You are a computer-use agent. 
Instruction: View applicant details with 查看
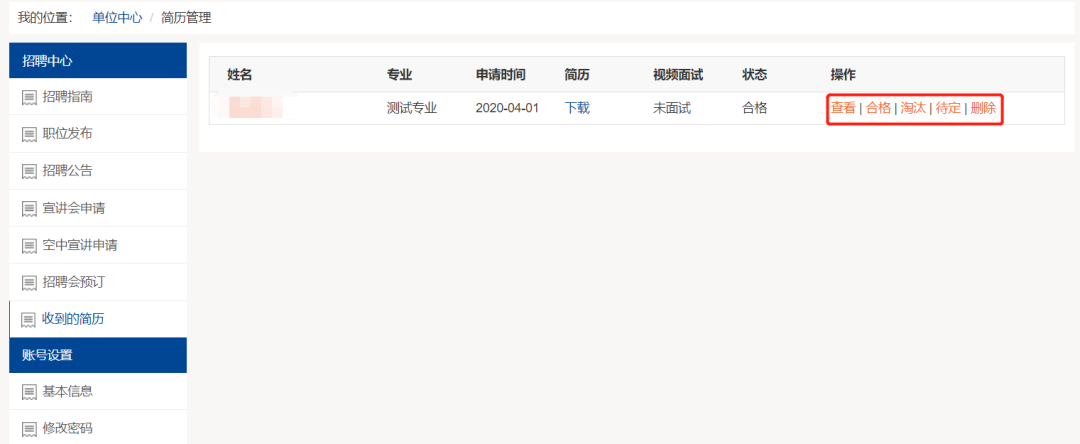pos(843,108)
